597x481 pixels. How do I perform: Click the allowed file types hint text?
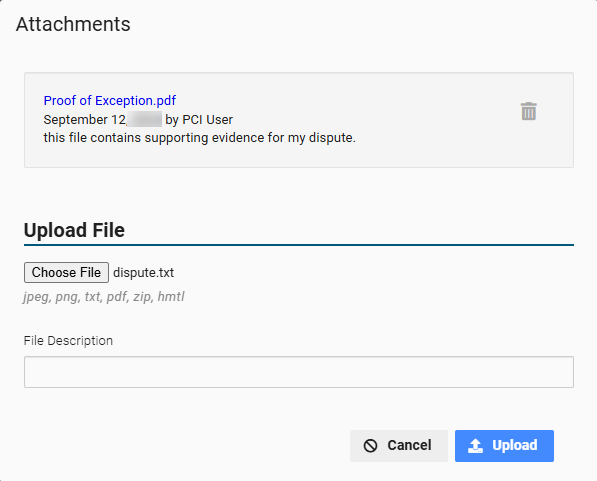coord(104,297)
